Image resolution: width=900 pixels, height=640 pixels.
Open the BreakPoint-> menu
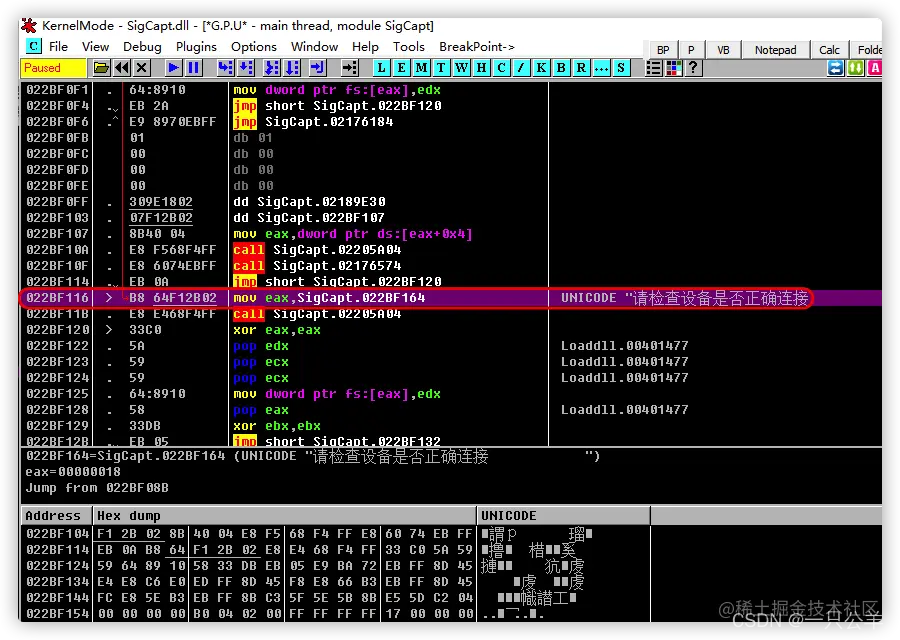point(477,46)
